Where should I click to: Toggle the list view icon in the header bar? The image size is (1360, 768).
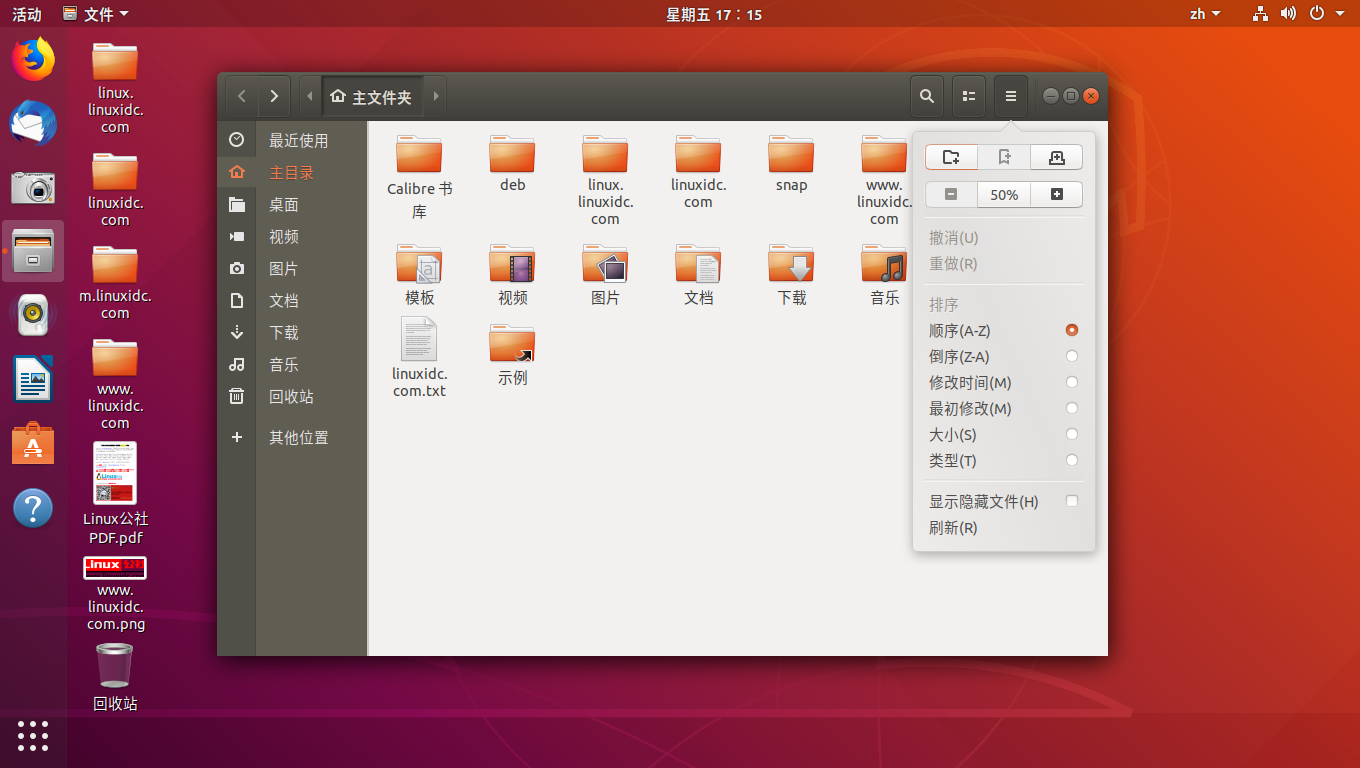tap(969, 96)
